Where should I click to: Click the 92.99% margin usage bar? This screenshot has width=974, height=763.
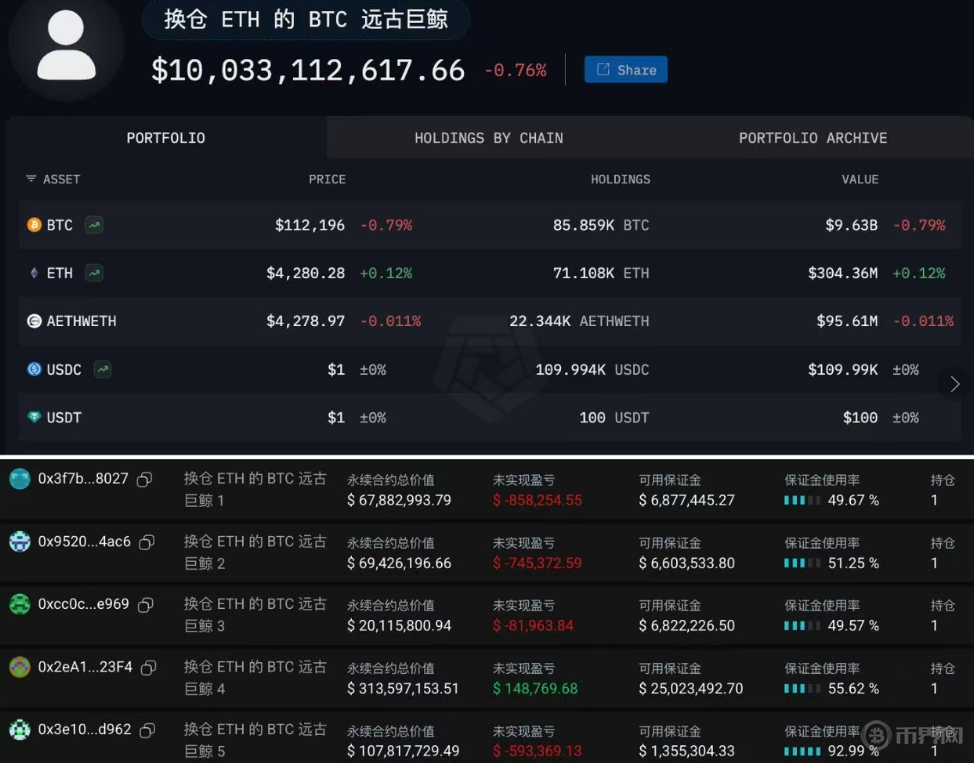(801, 751)
